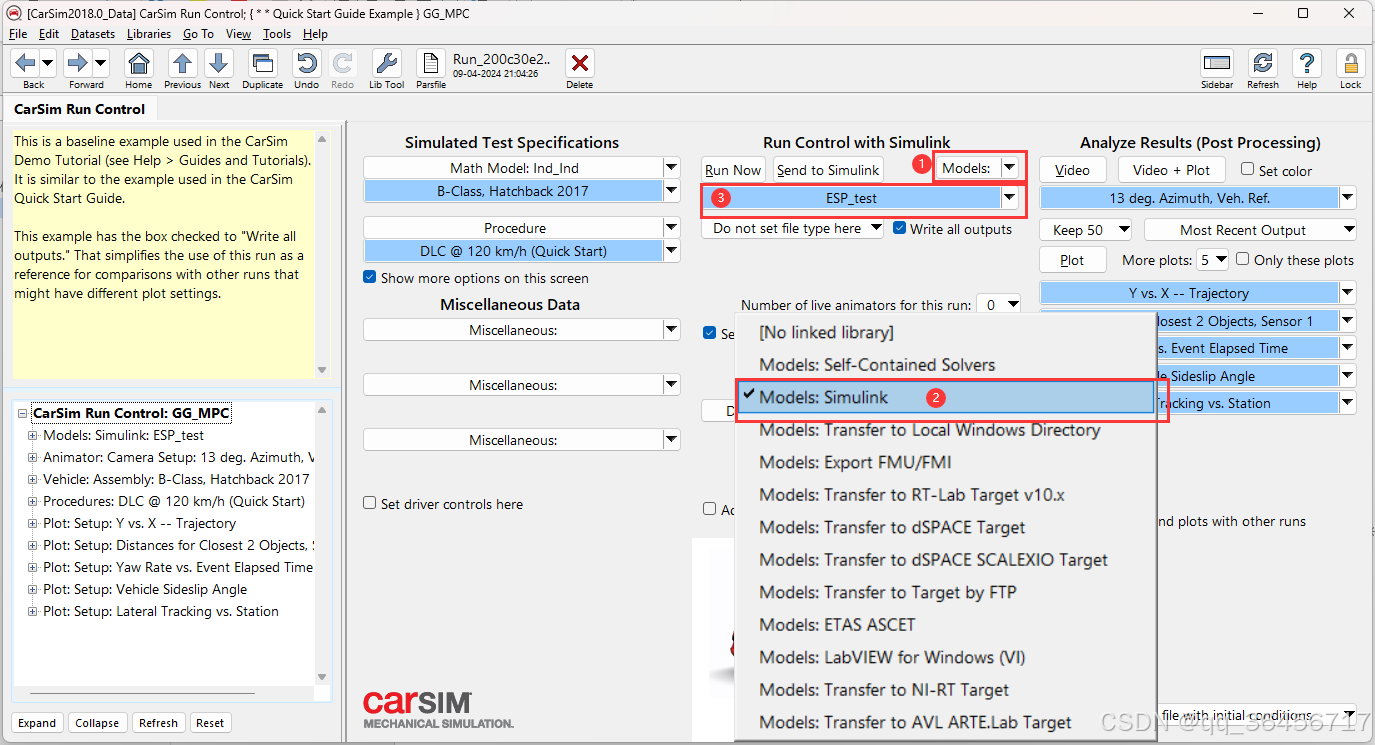Viewport: 1375px width, 745px height.
Task: Click the Undo toolbar icon
Action: (x=306, y=64)
